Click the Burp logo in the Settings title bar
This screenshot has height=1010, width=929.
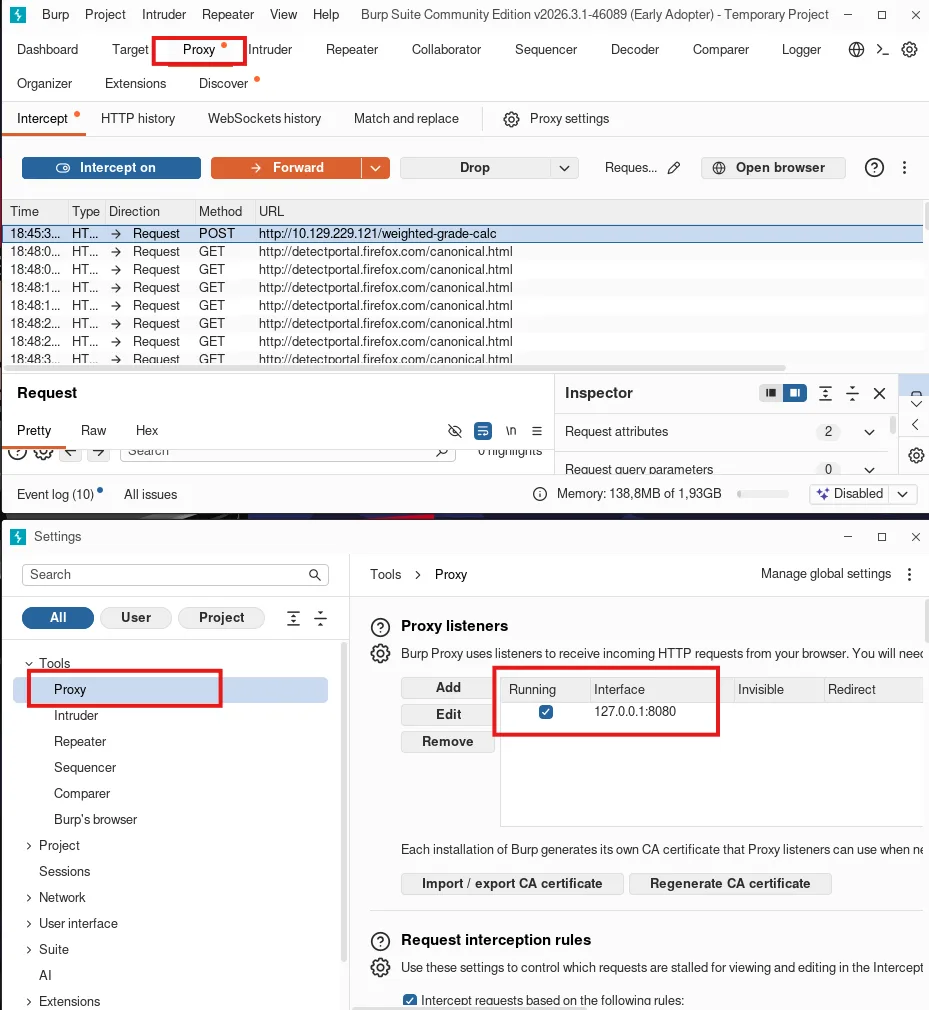point(18,537)
